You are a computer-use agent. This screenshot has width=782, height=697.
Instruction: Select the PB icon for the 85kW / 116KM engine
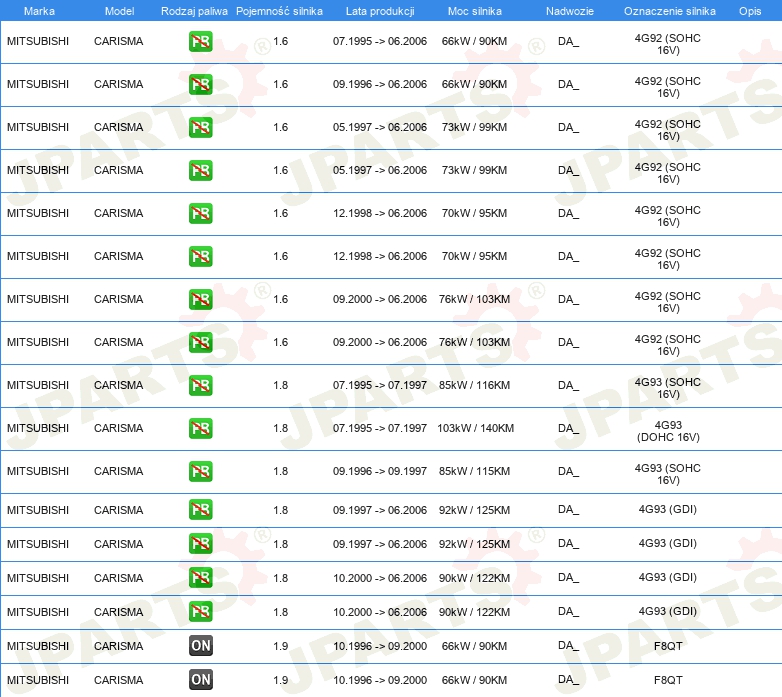click(200, 385)
